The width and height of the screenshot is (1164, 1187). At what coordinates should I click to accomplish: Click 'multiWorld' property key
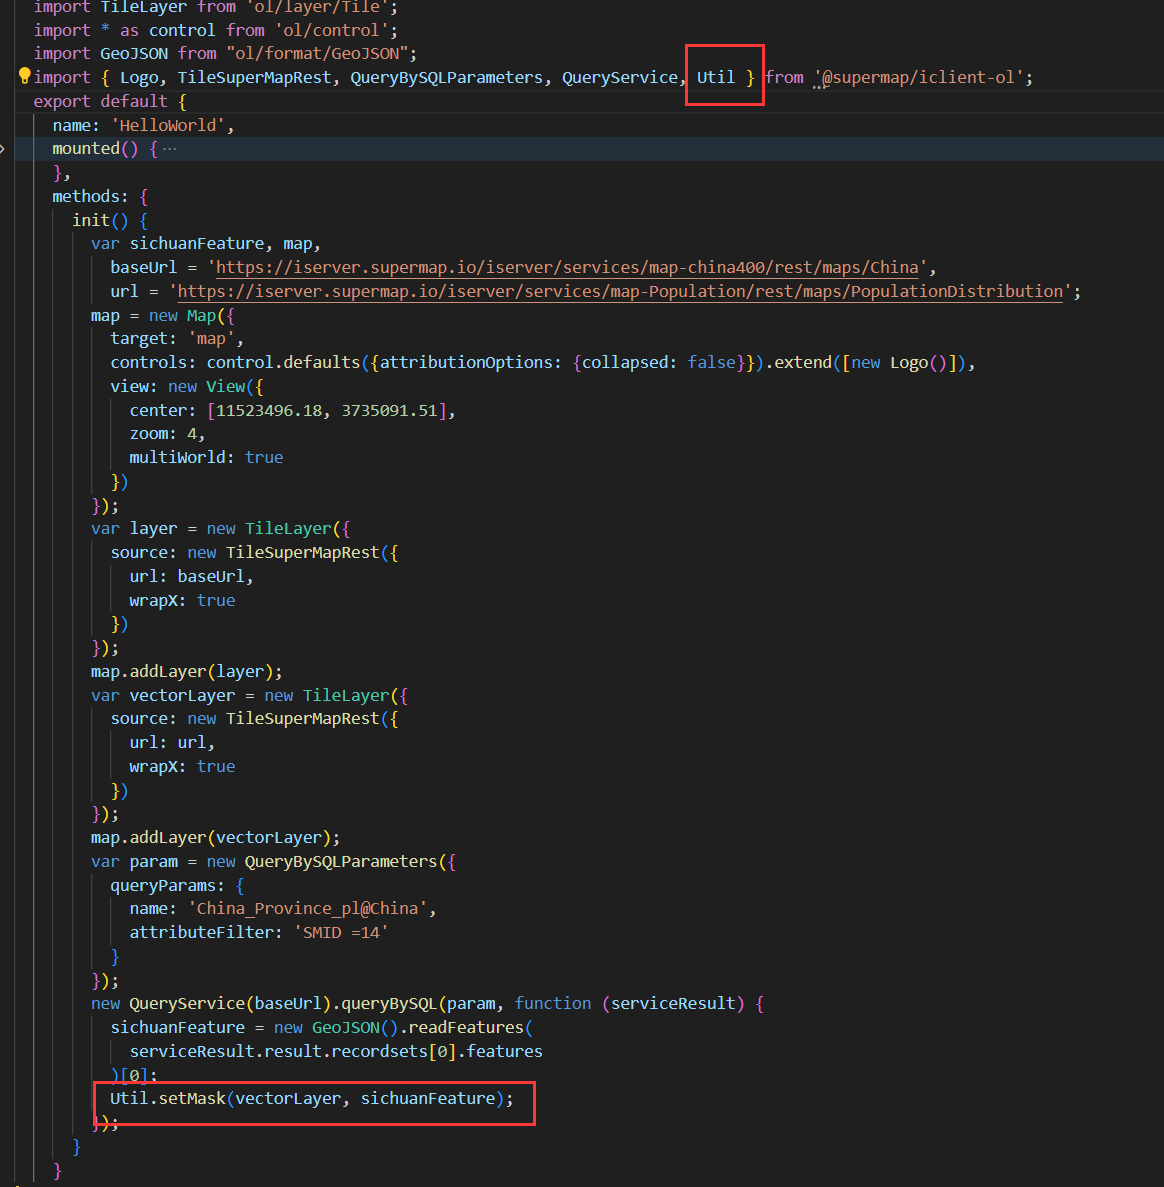(x=177, y=457)
